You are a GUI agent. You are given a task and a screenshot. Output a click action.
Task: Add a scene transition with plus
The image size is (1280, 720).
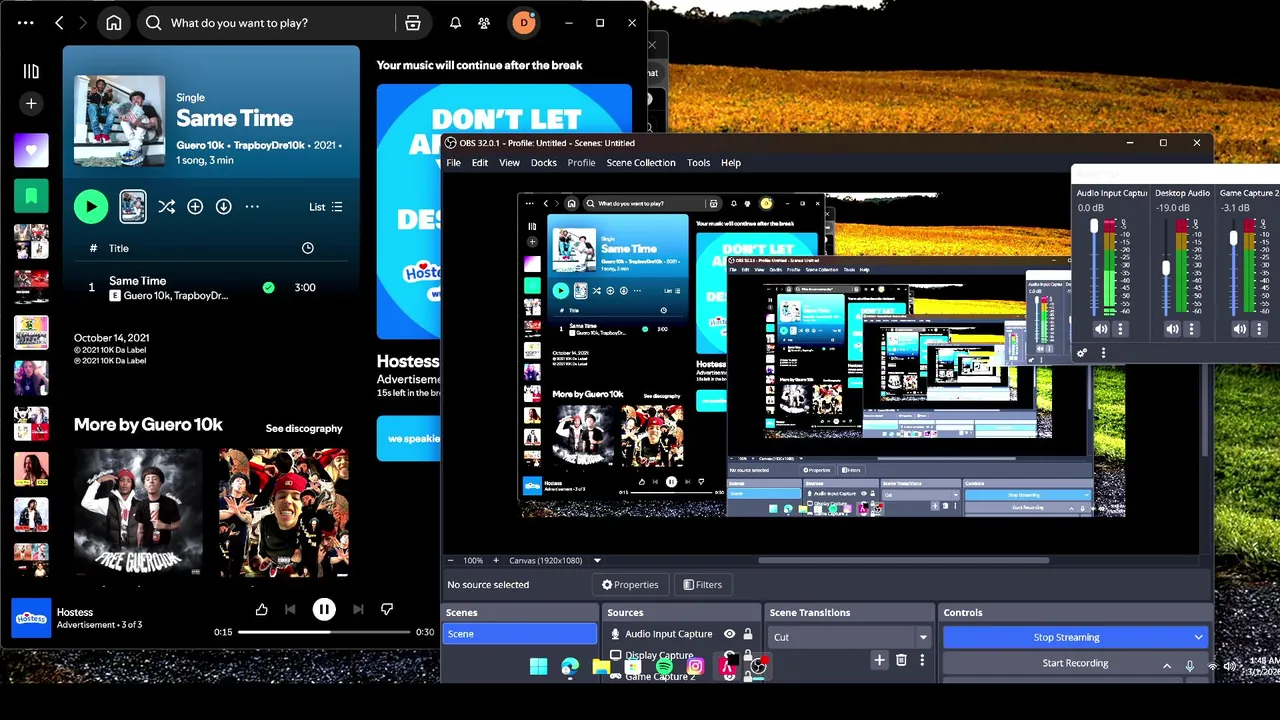coord(879,660)
